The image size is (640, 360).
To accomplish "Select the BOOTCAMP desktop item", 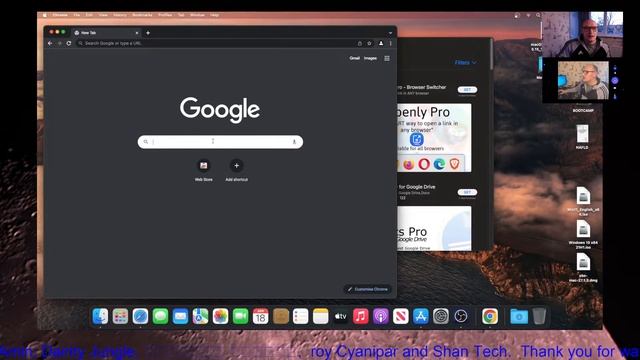I will 583,111.
